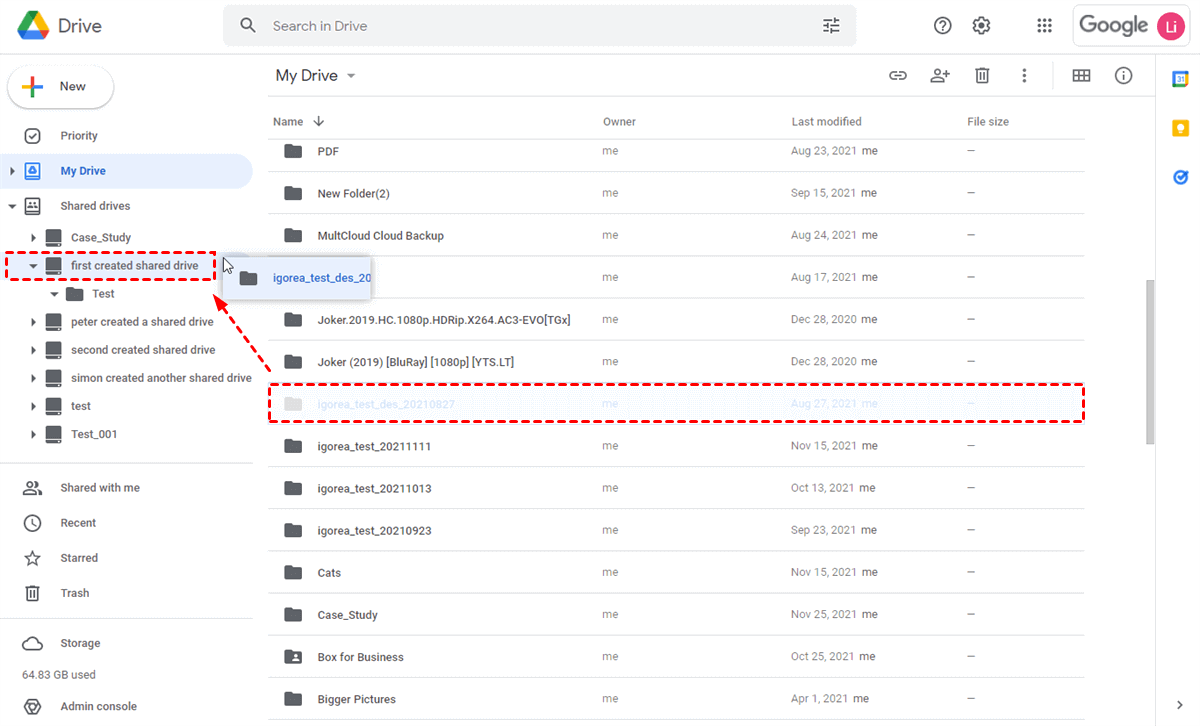Click the search magnifier icon

click(x=248, y=26)
